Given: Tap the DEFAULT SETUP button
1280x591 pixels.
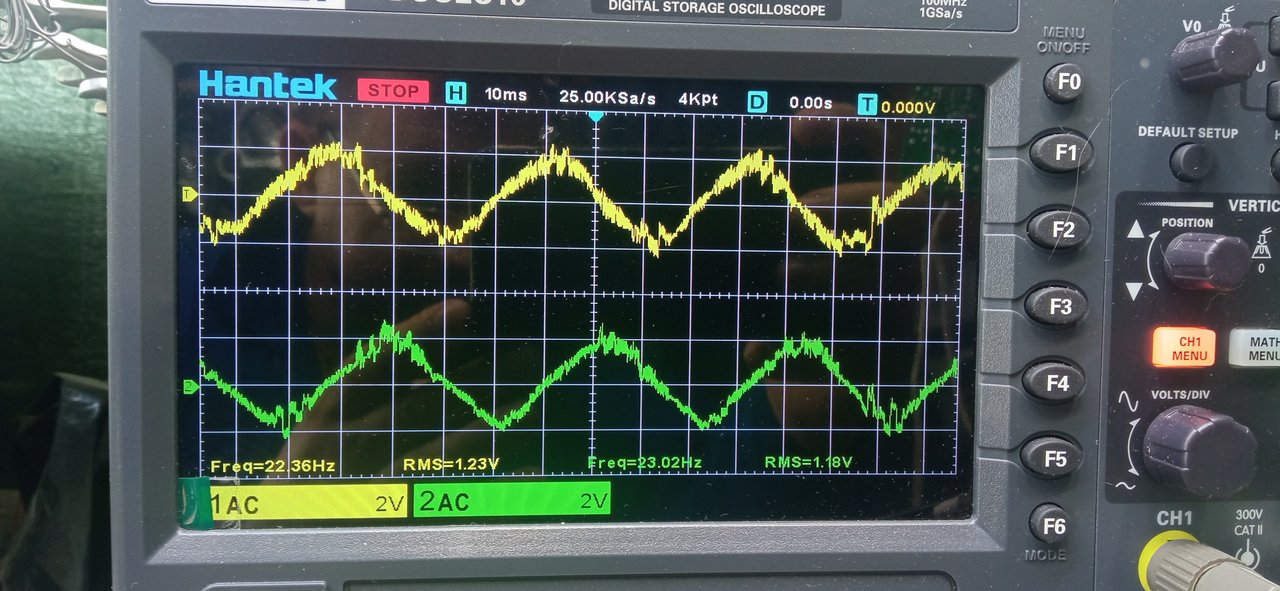Looking at the screenshot, I should click(1190, 161).
